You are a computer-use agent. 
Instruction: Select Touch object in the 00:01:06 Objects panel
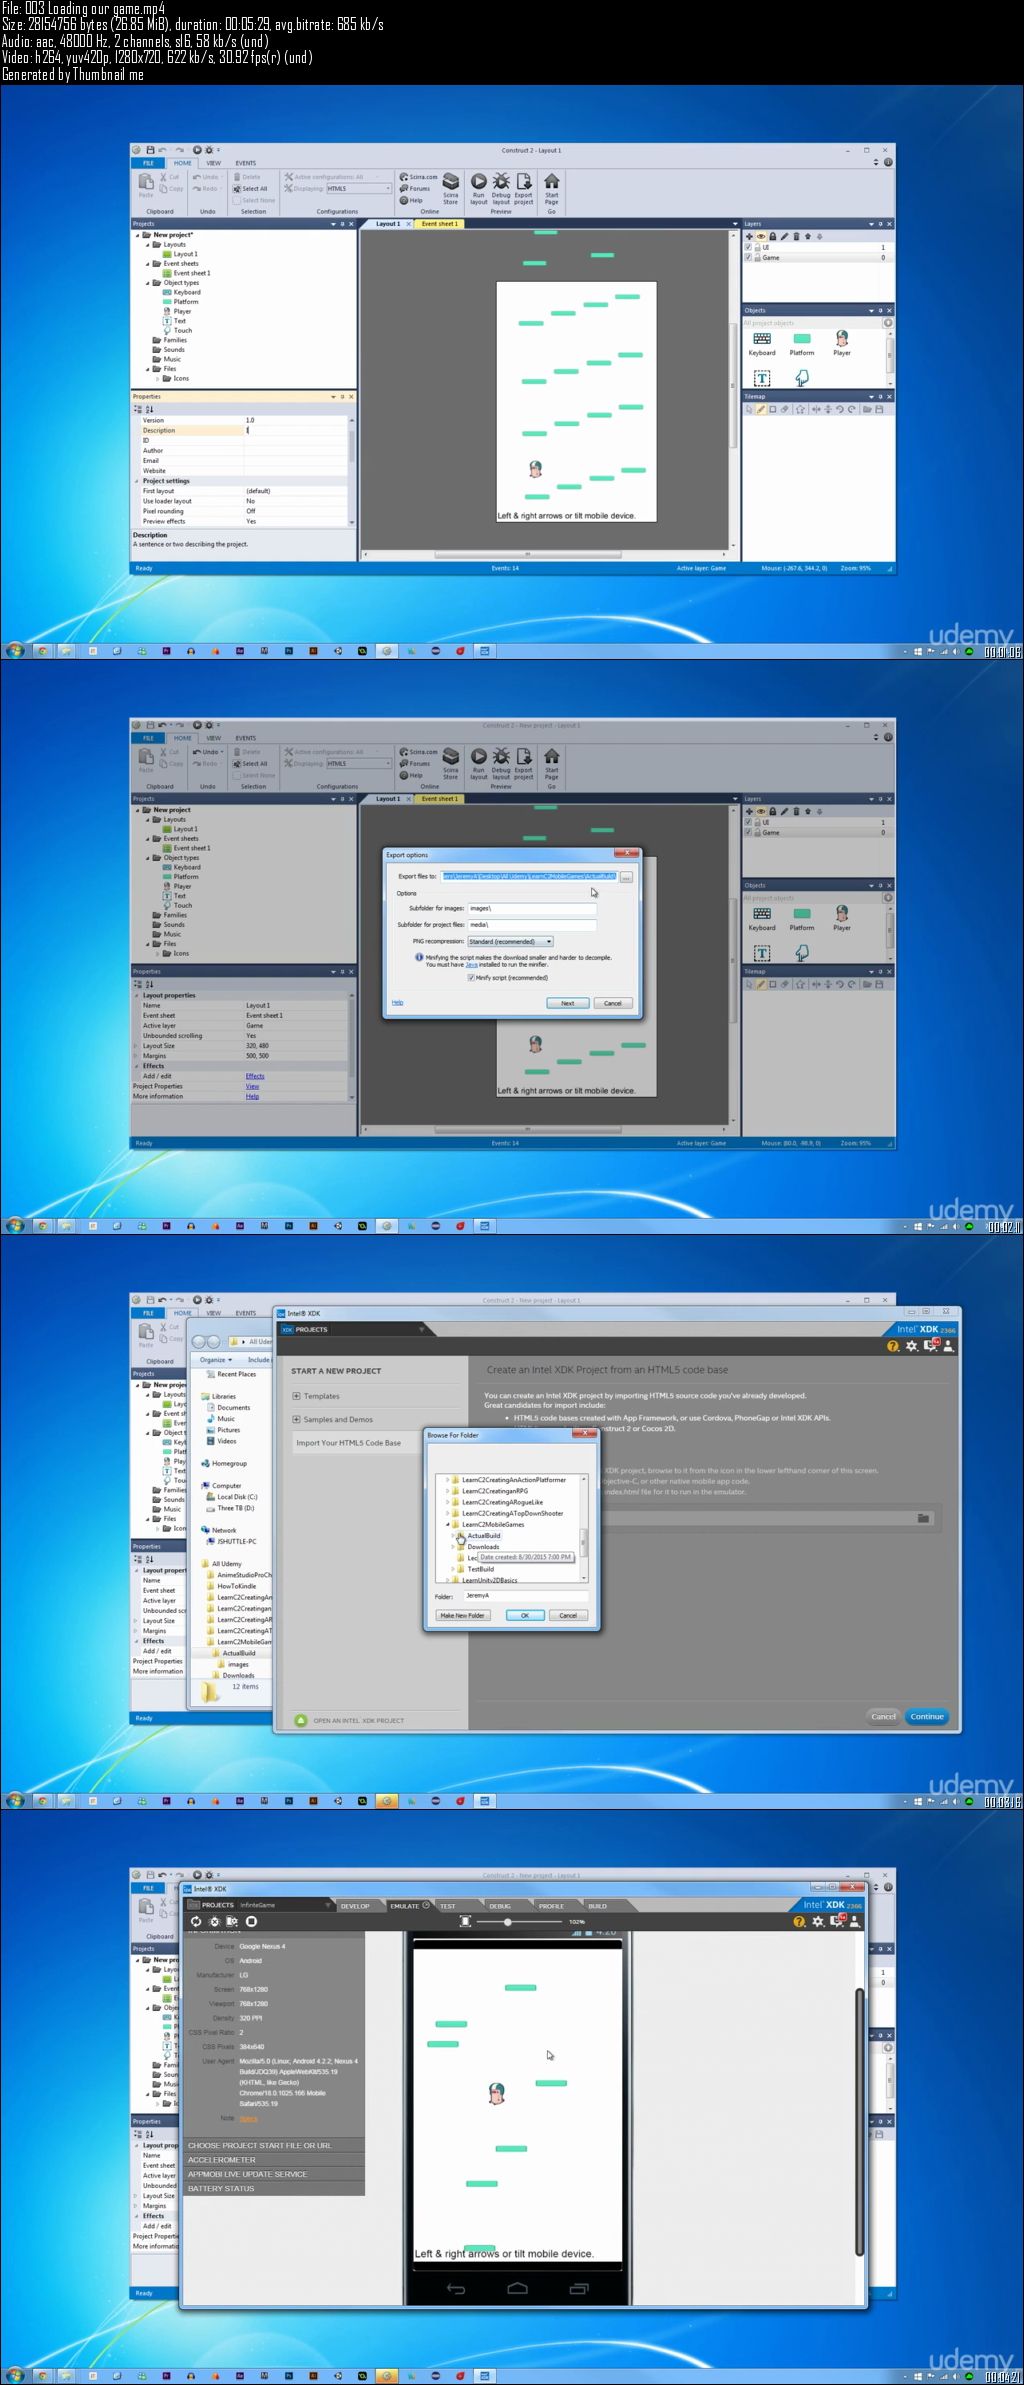coord(802,378)
